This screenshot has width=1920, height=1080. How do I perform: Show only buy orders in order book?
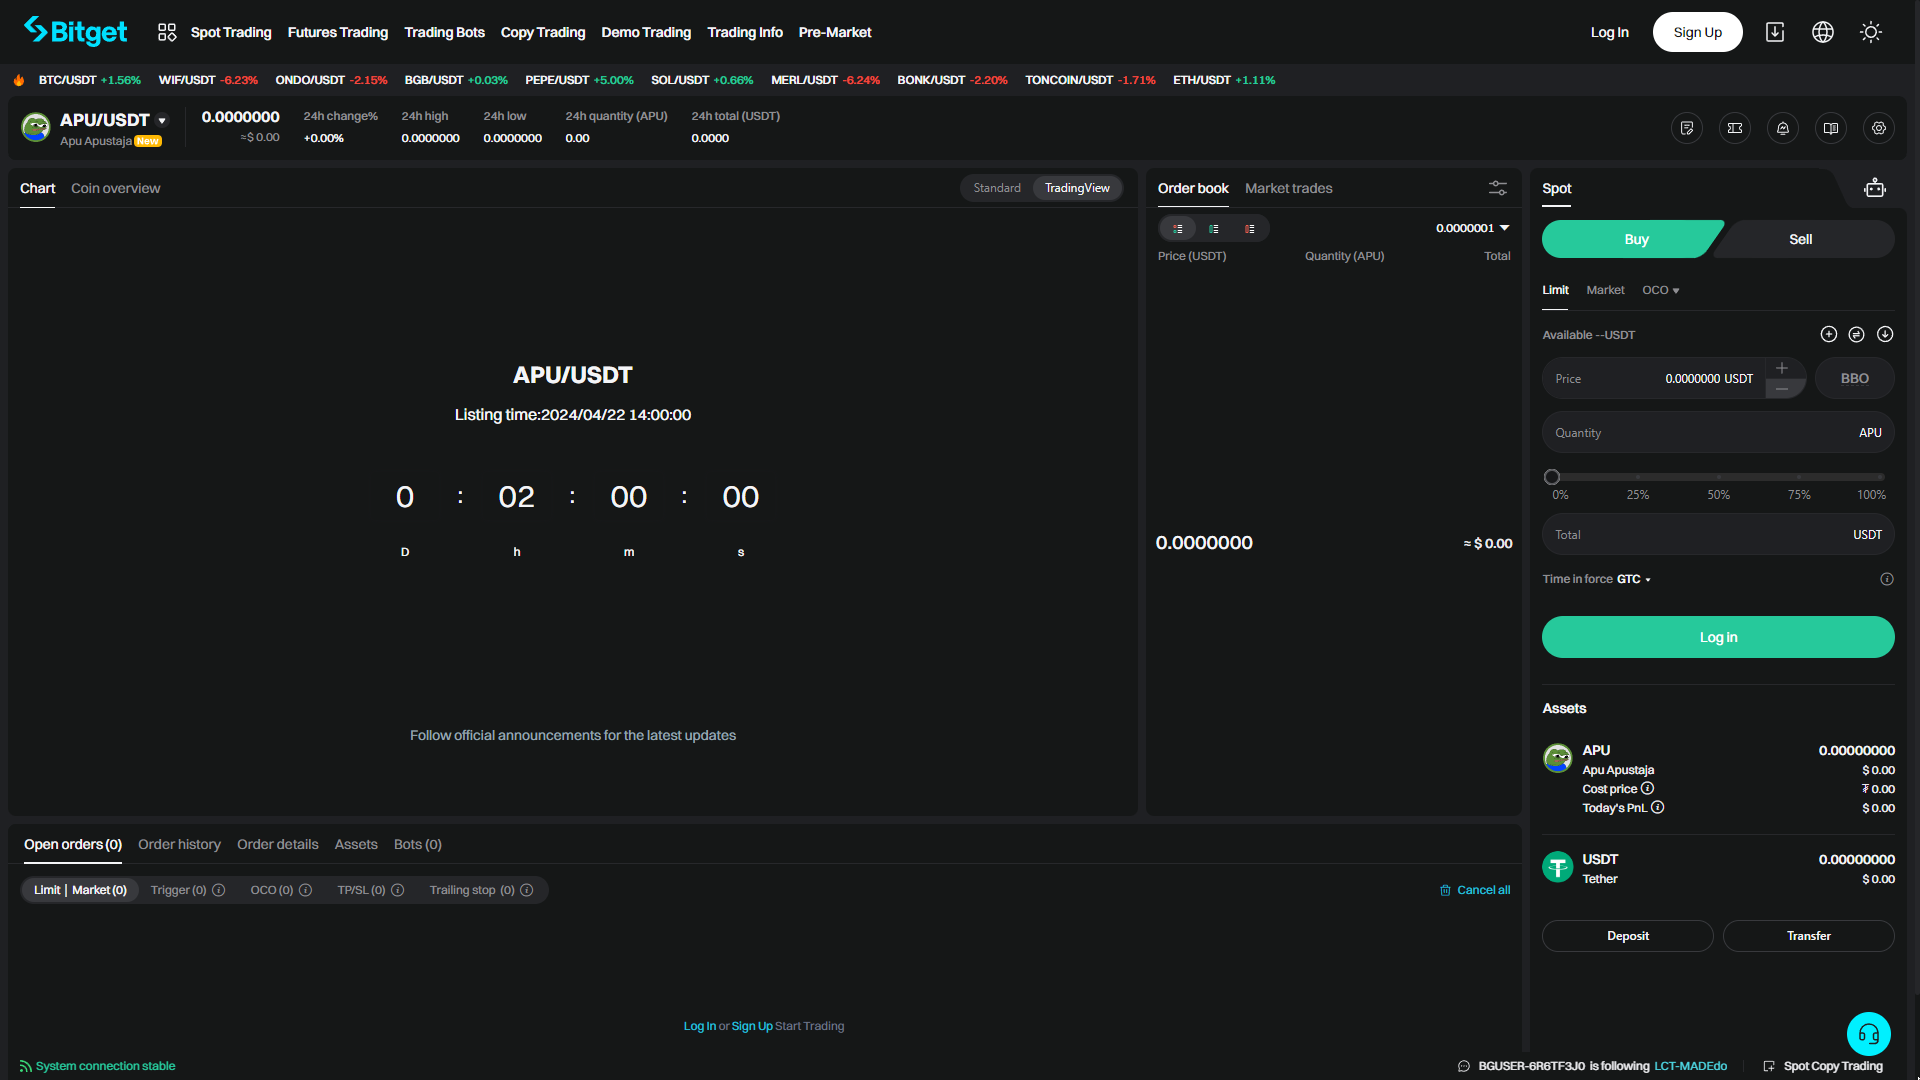pyautogui.click(x=1213, y=229)
